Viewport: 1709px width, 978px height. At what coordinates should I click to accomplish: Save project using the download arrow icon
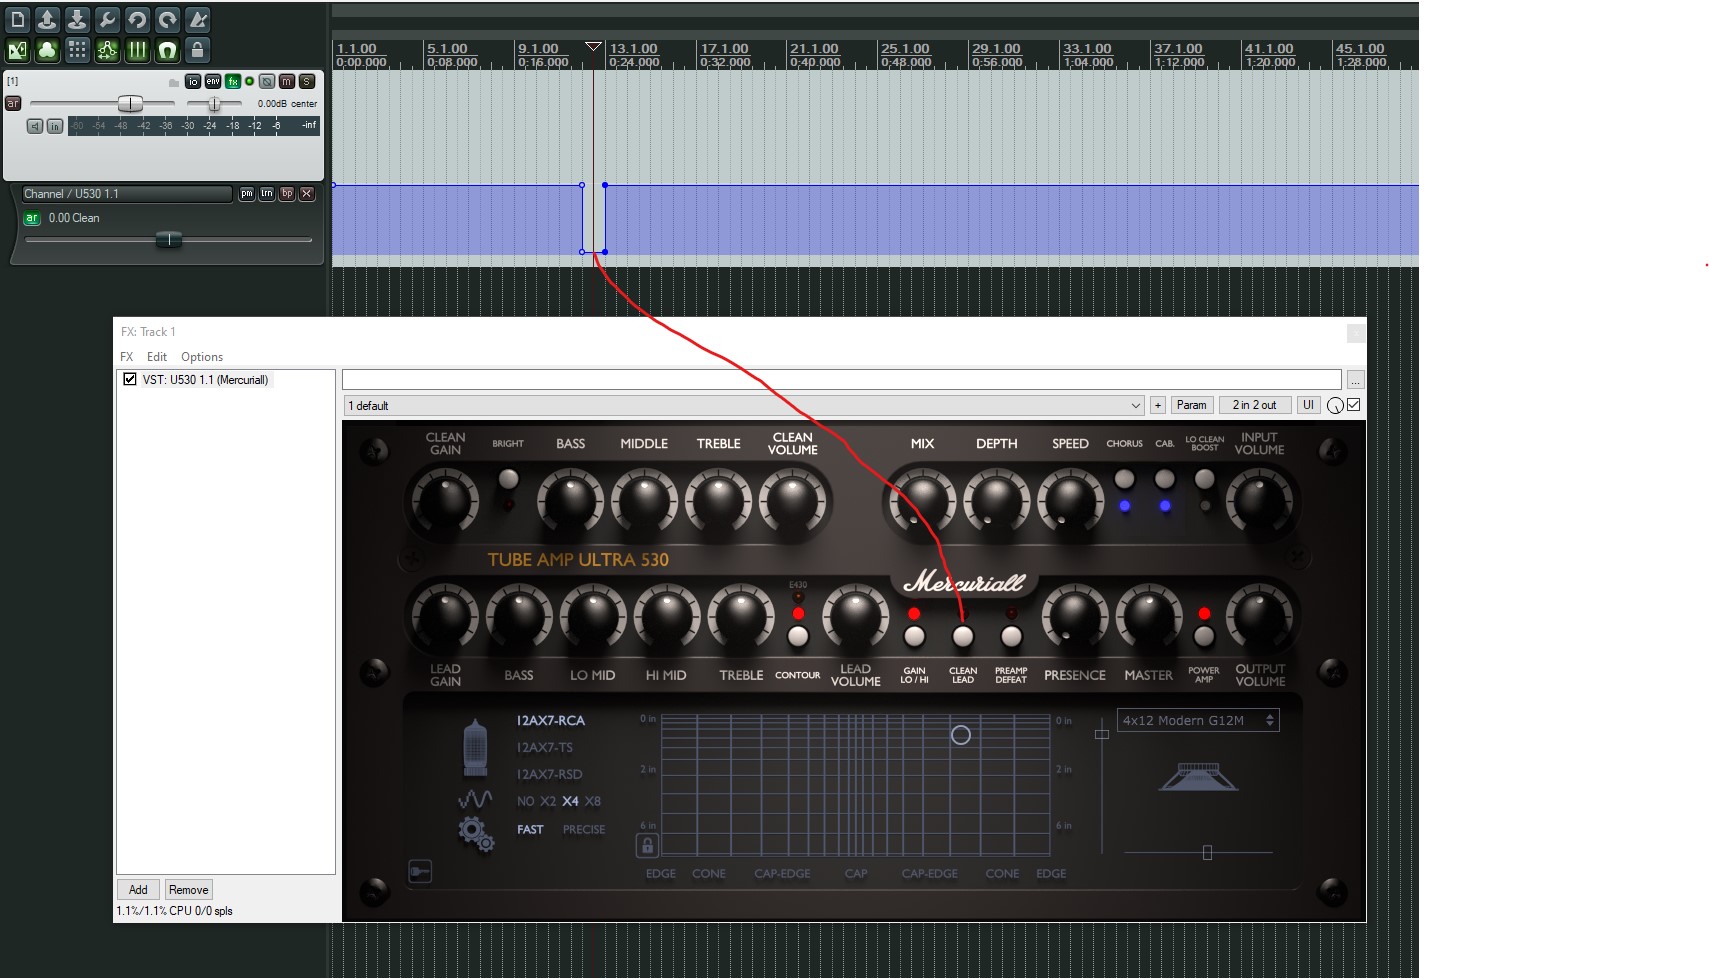77,19
